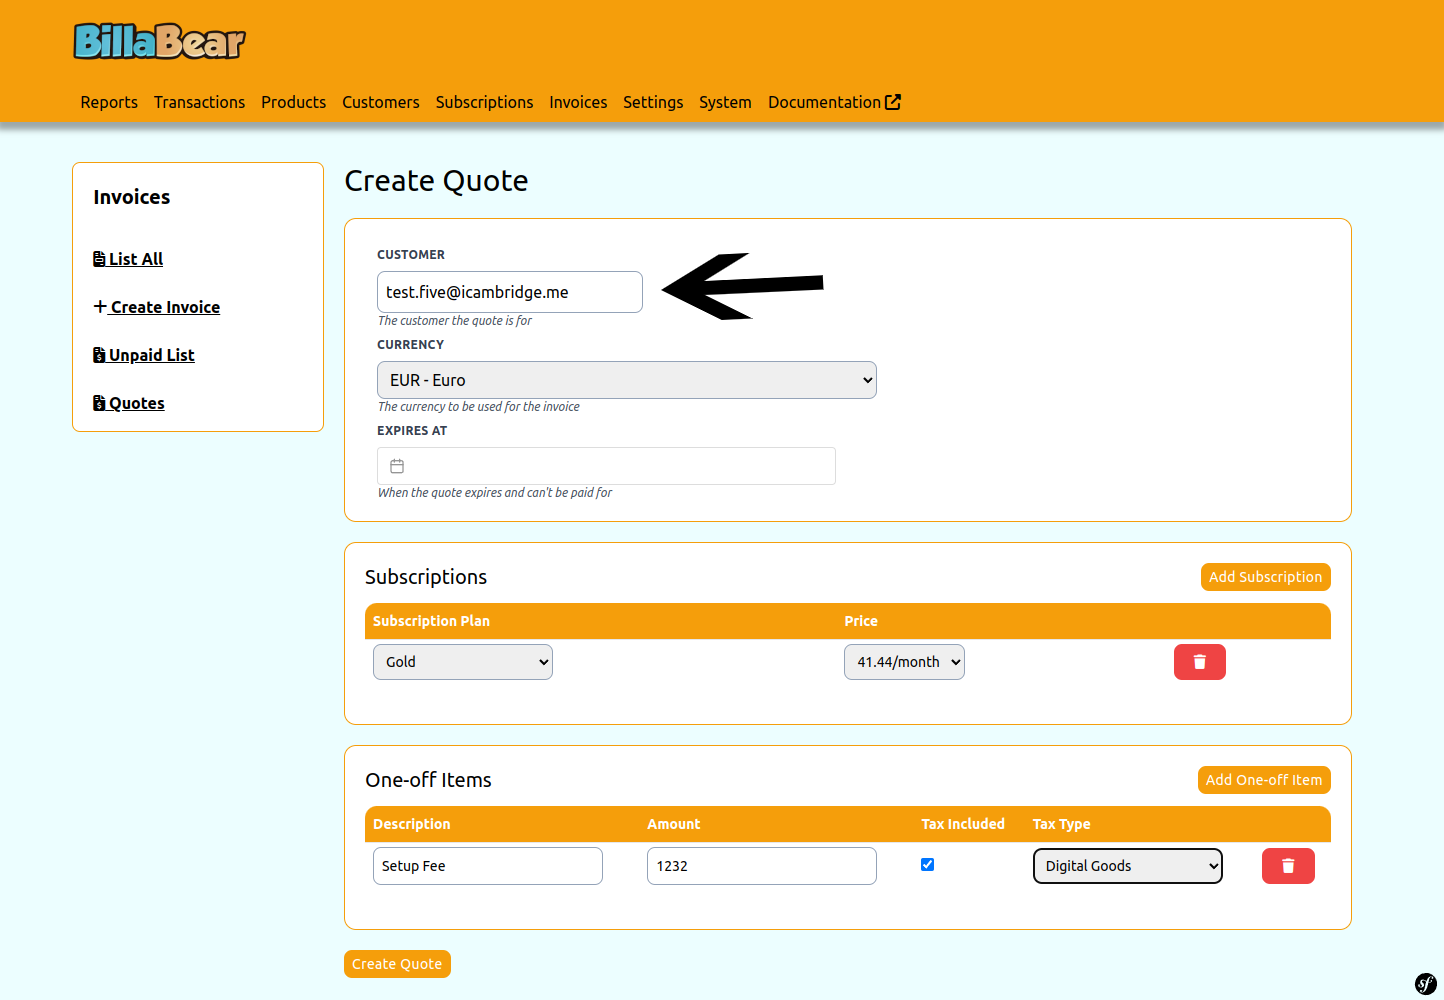1444x1000 pixels.
Task: Click the invoice icon beside Quotes
Action: click(99, 403)
